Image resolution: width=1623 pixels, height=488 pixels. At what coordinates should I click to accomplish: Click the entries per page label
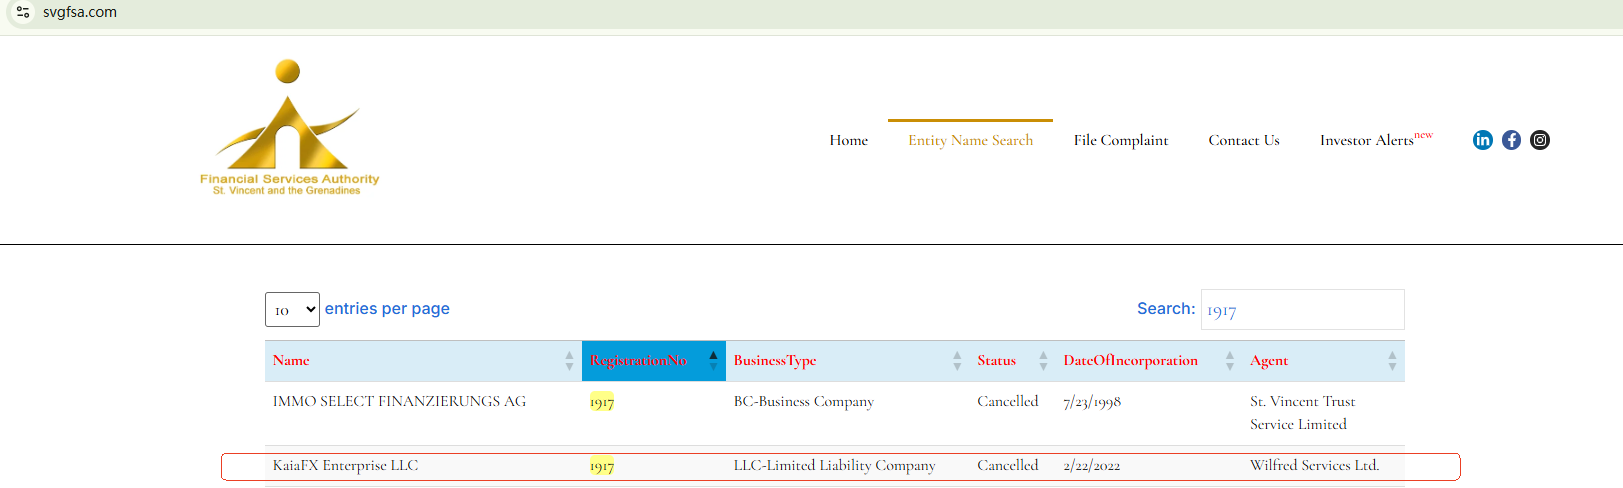pyautogui.click(x=387, y=309)
